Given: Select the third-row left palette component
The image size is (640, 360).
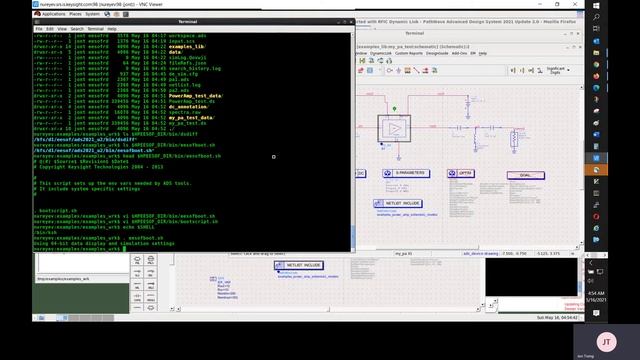Looking at the screenshot, I should click(x=137, y=285).
